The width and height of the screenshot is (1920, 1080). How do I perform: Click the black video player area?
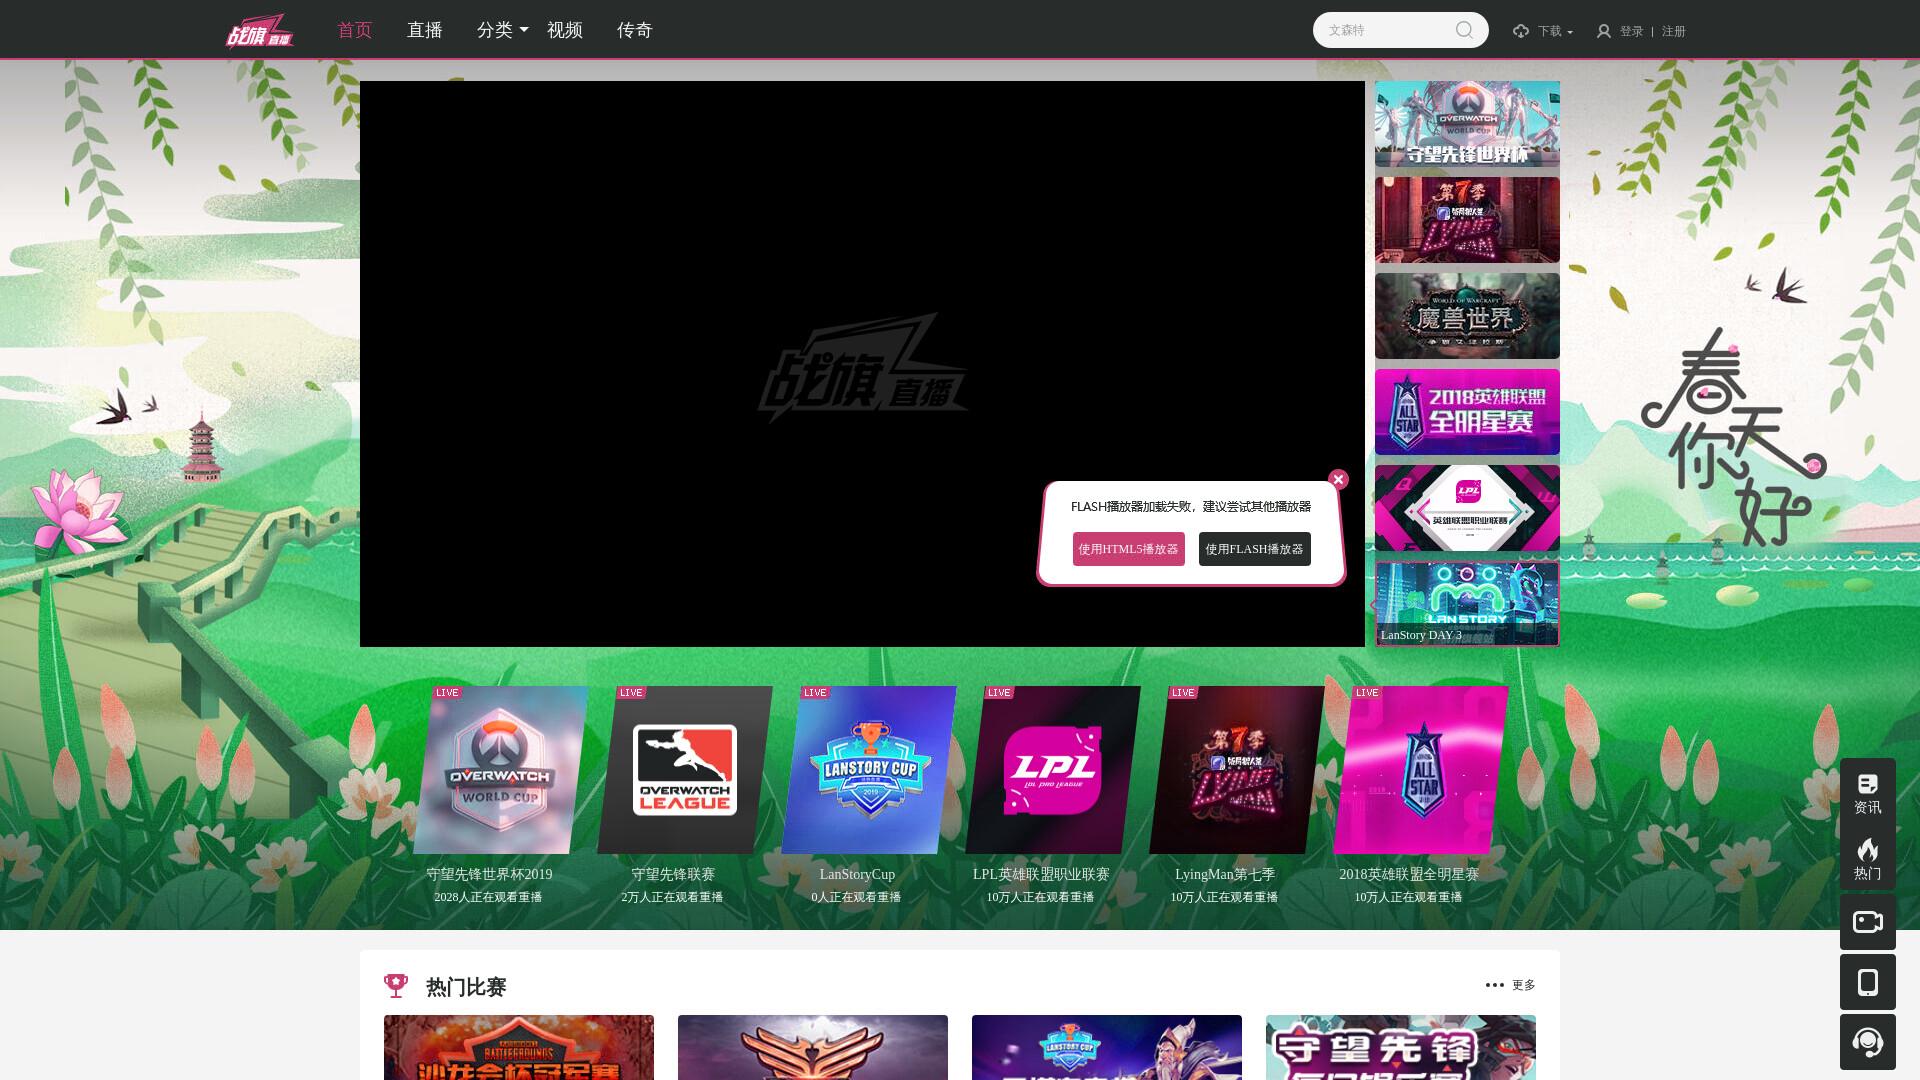862,364
